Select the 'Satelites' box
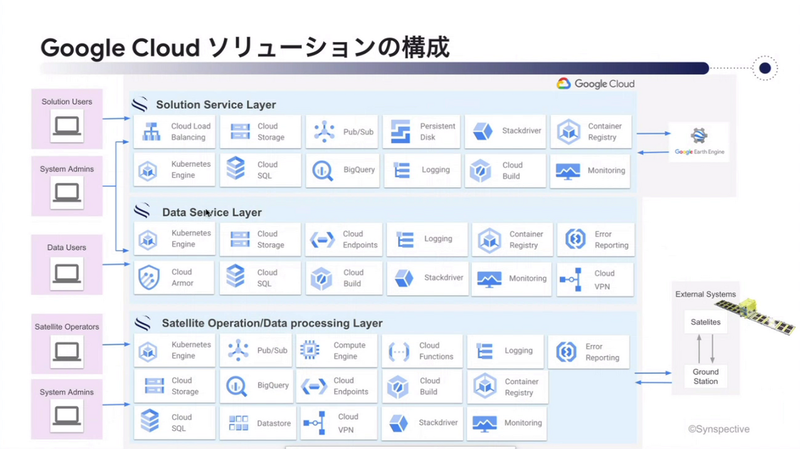This screenshot has height=449, width=800. pos(706,322)
